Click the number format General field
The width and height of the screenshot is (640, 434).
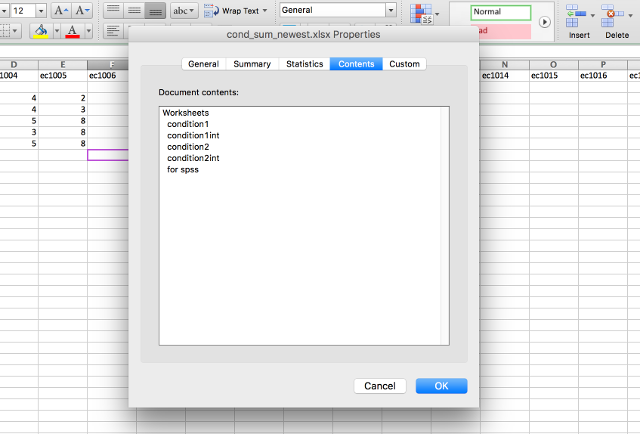pos(332,10)
